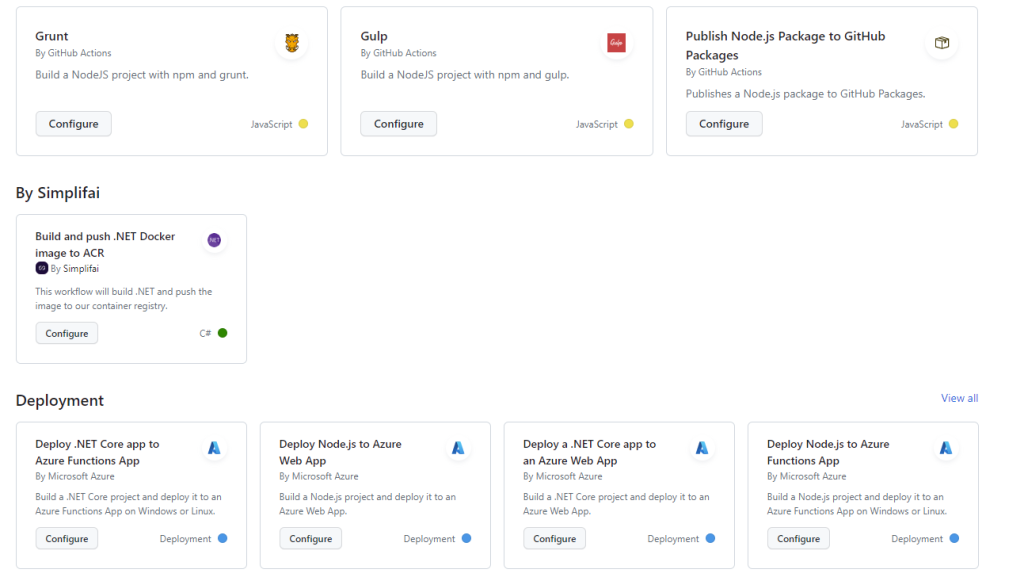Configure Deploy a .NET Core app to Azure Web App
Image resolution: width=1024 pixels, height=577 pixels.
(554, 538)
